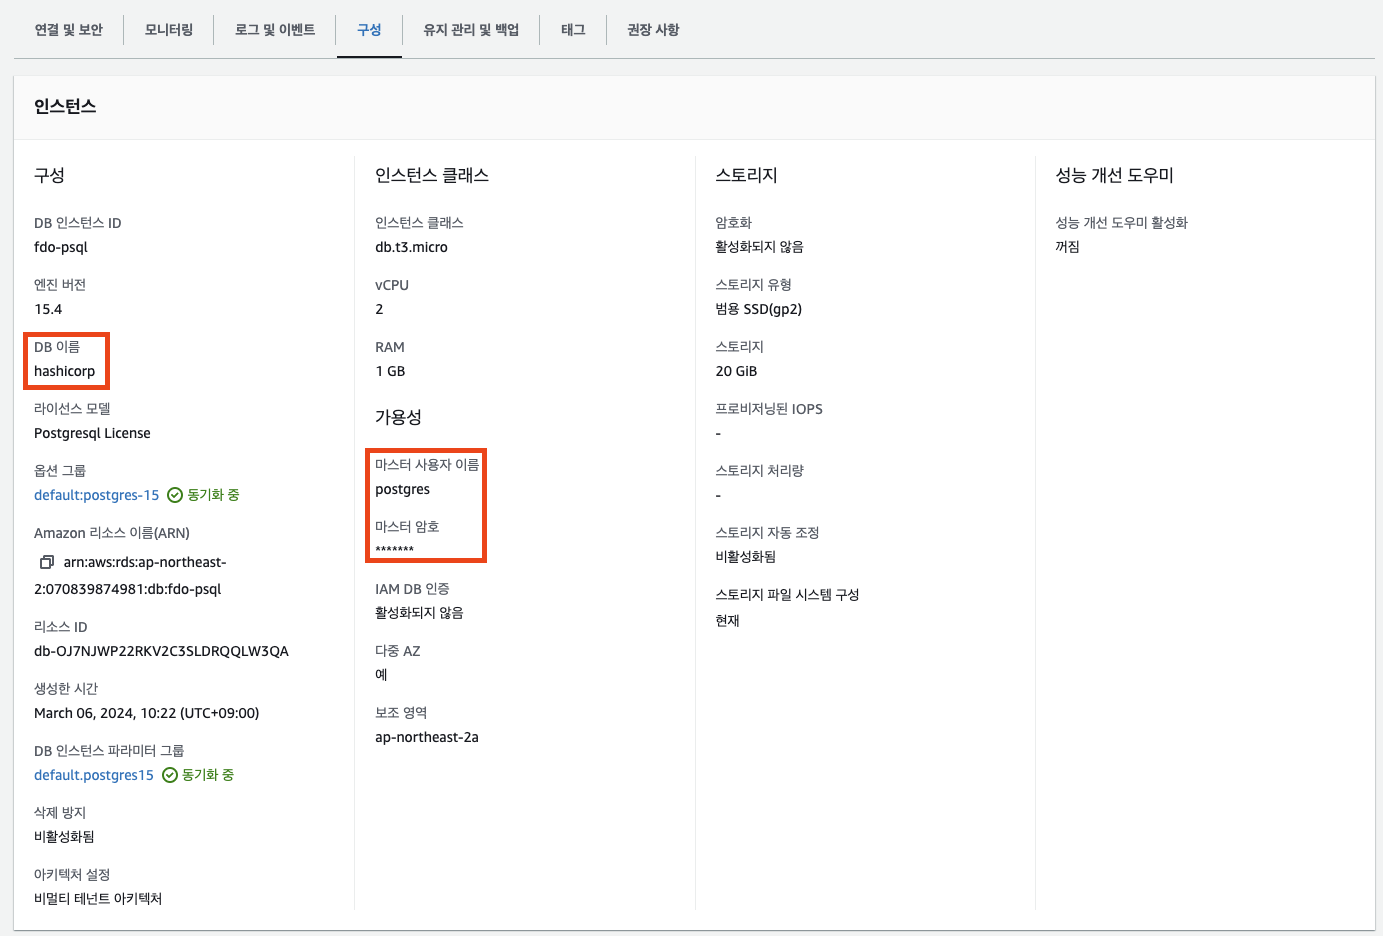The image size is (1383, 936).
Task: Click the active 구성 tab
Action: click(x=369, y=29)
